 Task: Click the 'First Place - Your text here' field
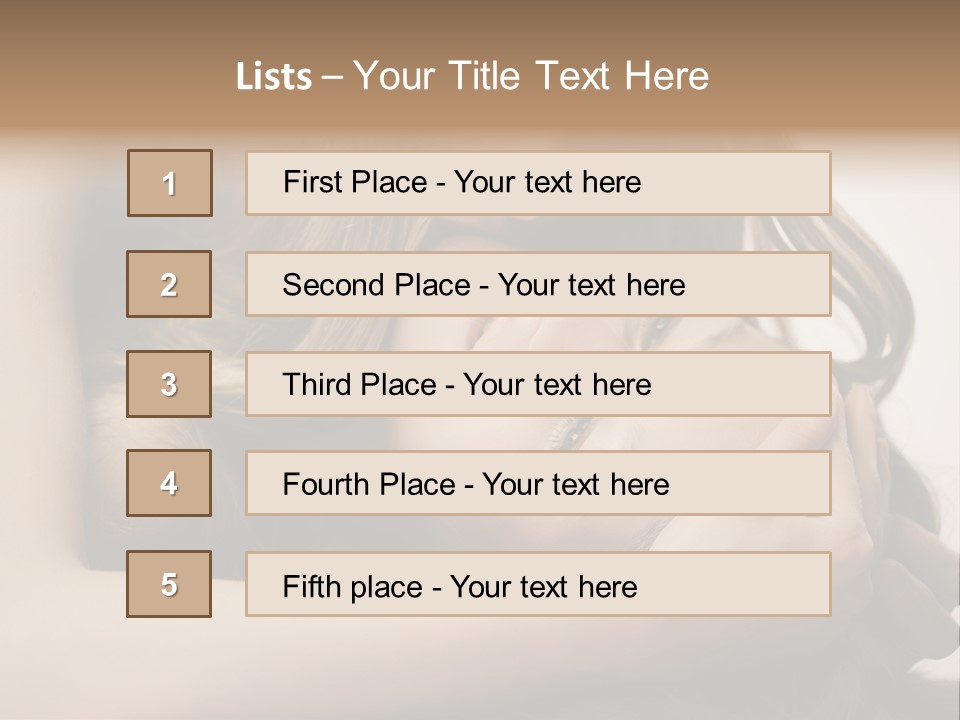[538, 183]
